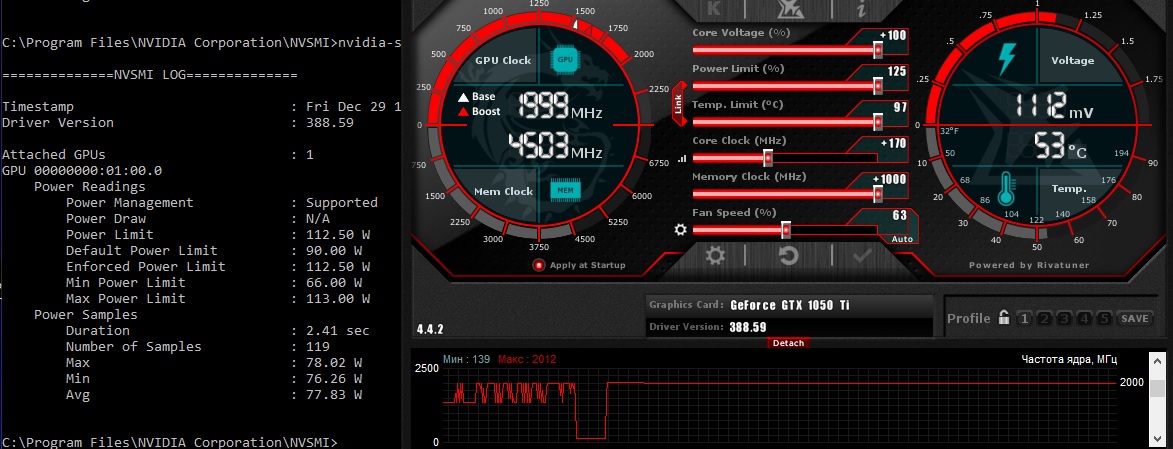
Task: Click the graph 'Макс : 2012' value
Action: 527,359
